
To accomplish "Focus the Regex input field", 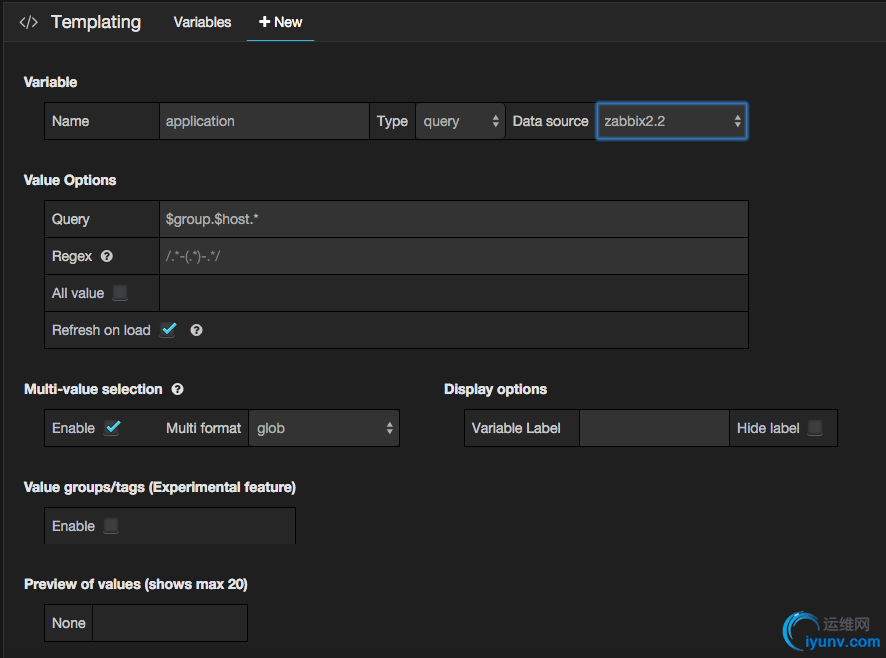I will pyautogui.click(x=452, y=256).
